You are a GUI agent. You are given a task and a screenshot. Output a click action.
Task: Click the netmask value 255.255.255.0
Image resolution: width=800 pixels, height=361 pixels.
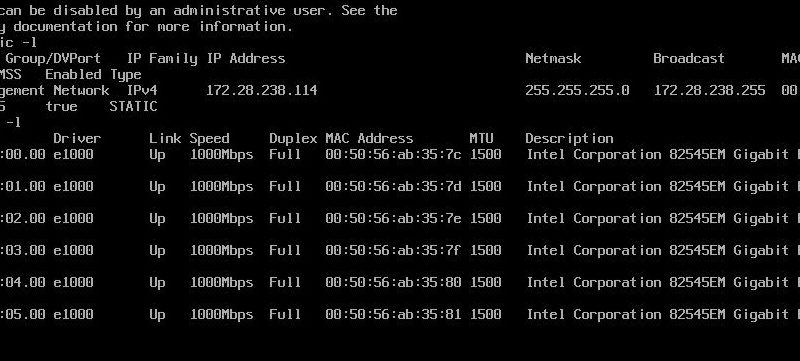point(578,91)
